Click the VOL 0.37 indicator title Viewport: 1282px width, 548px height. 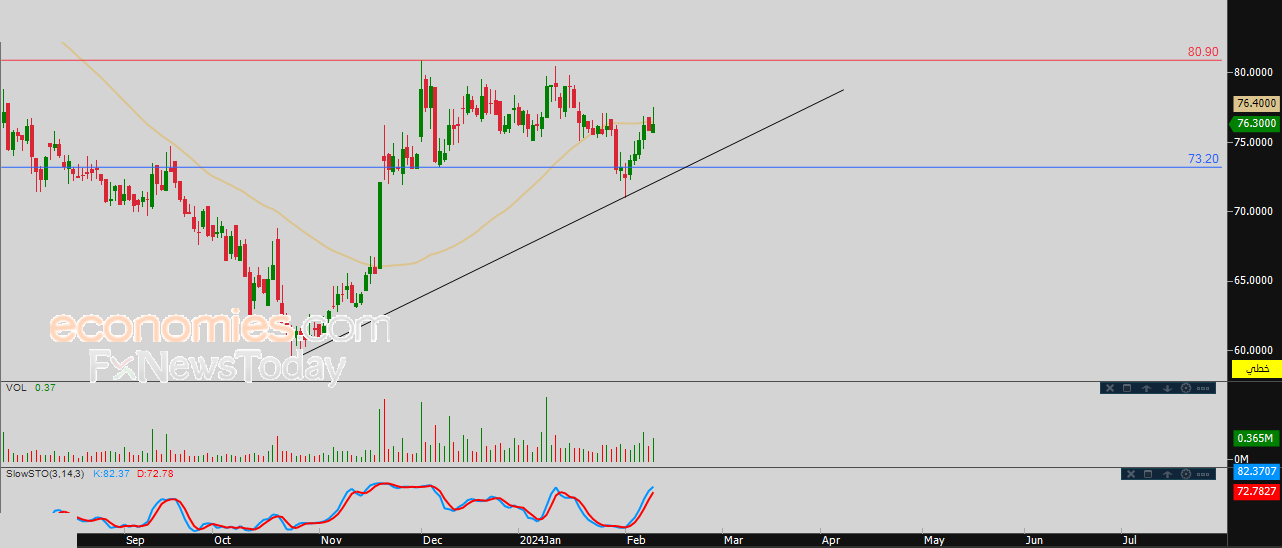[x=31, y=387]
